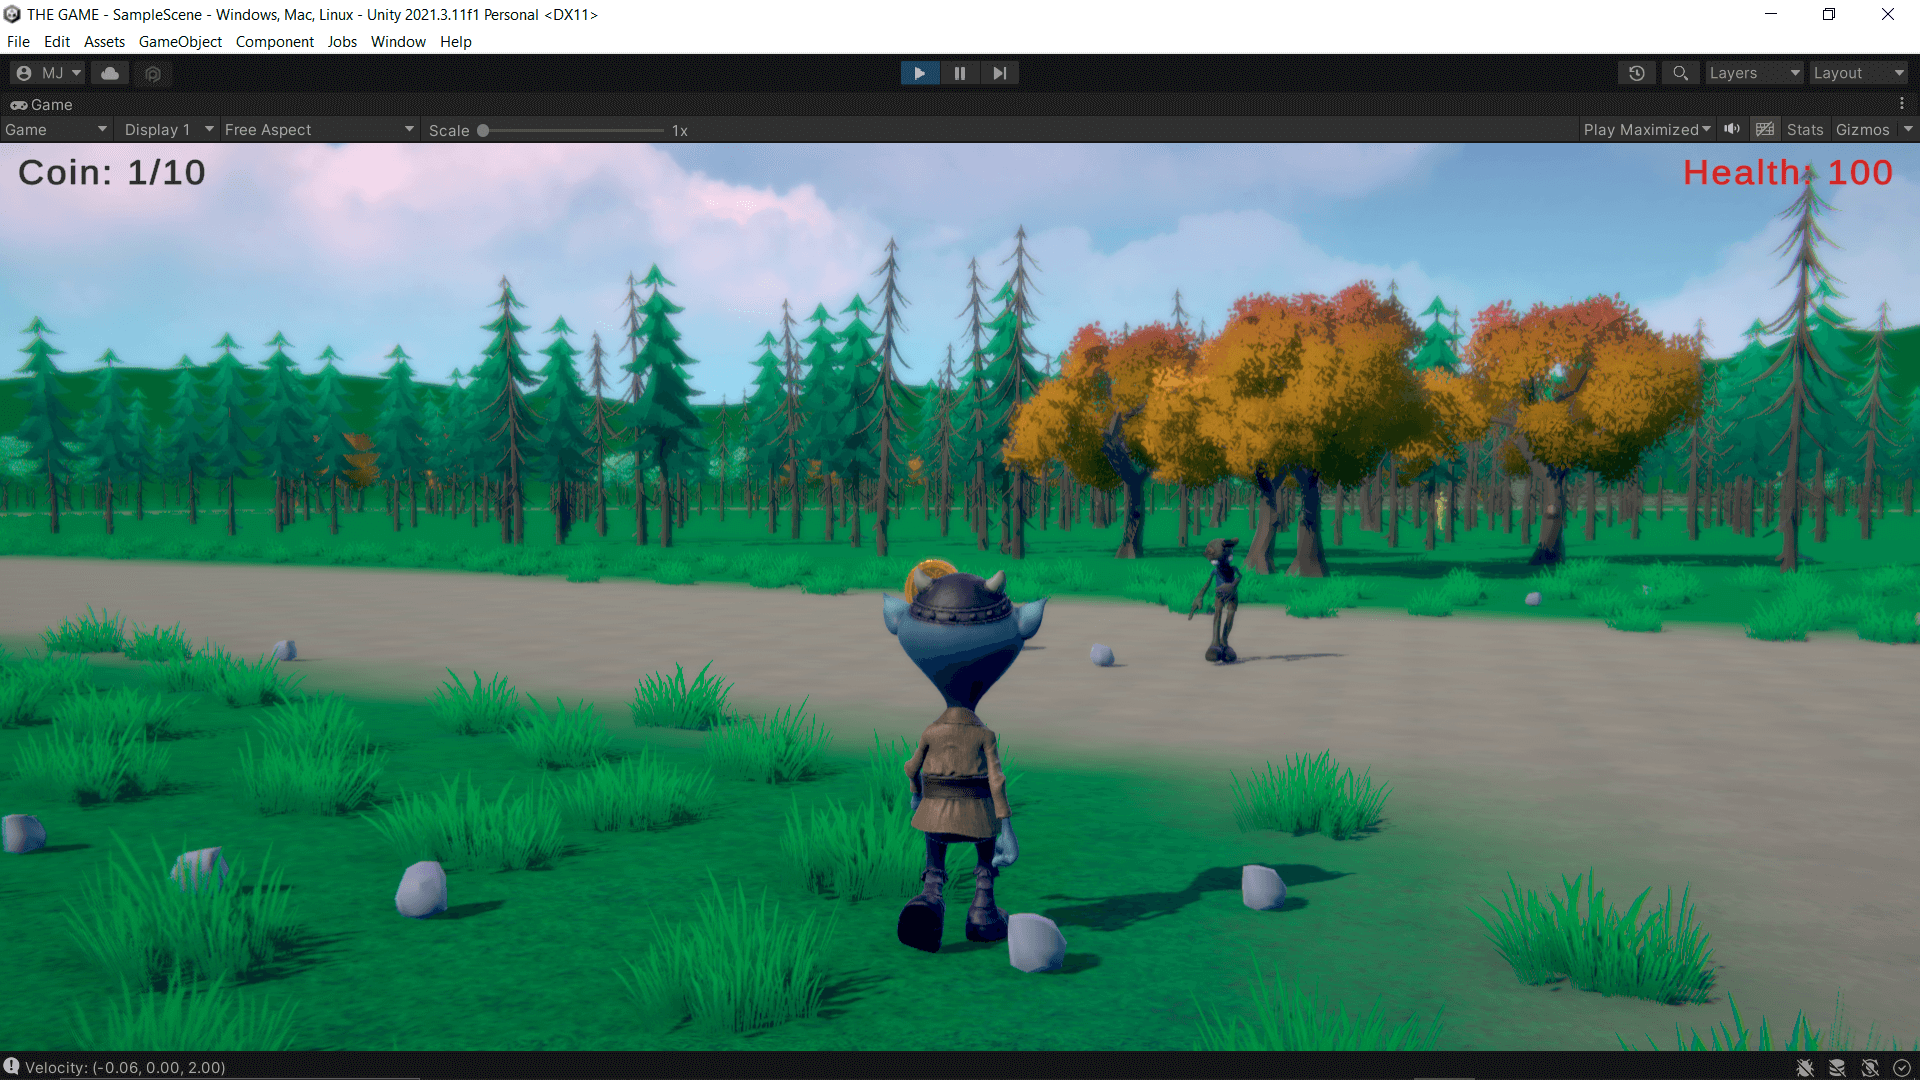Pause the running game
Viewport: 1920px width, 1080px height.
click(x=960, y=73)
